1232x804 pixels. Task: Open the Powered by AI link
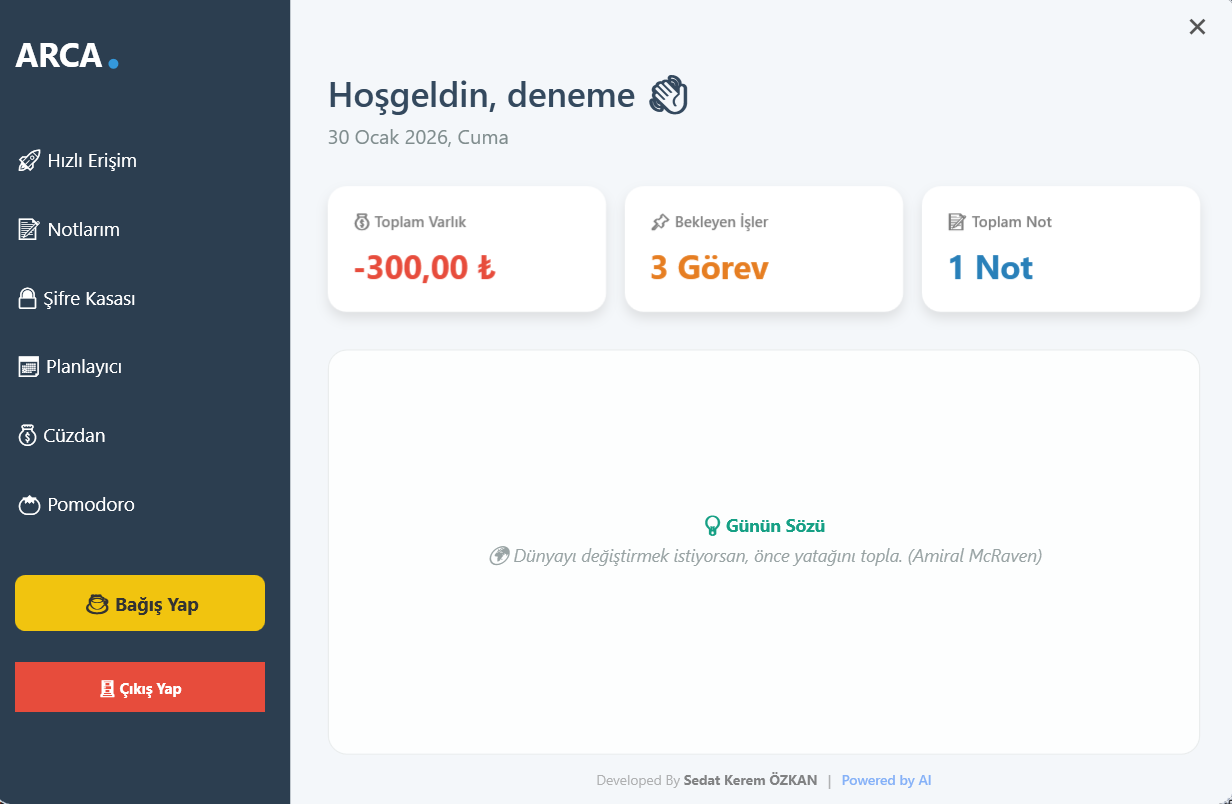click(886, 780)
